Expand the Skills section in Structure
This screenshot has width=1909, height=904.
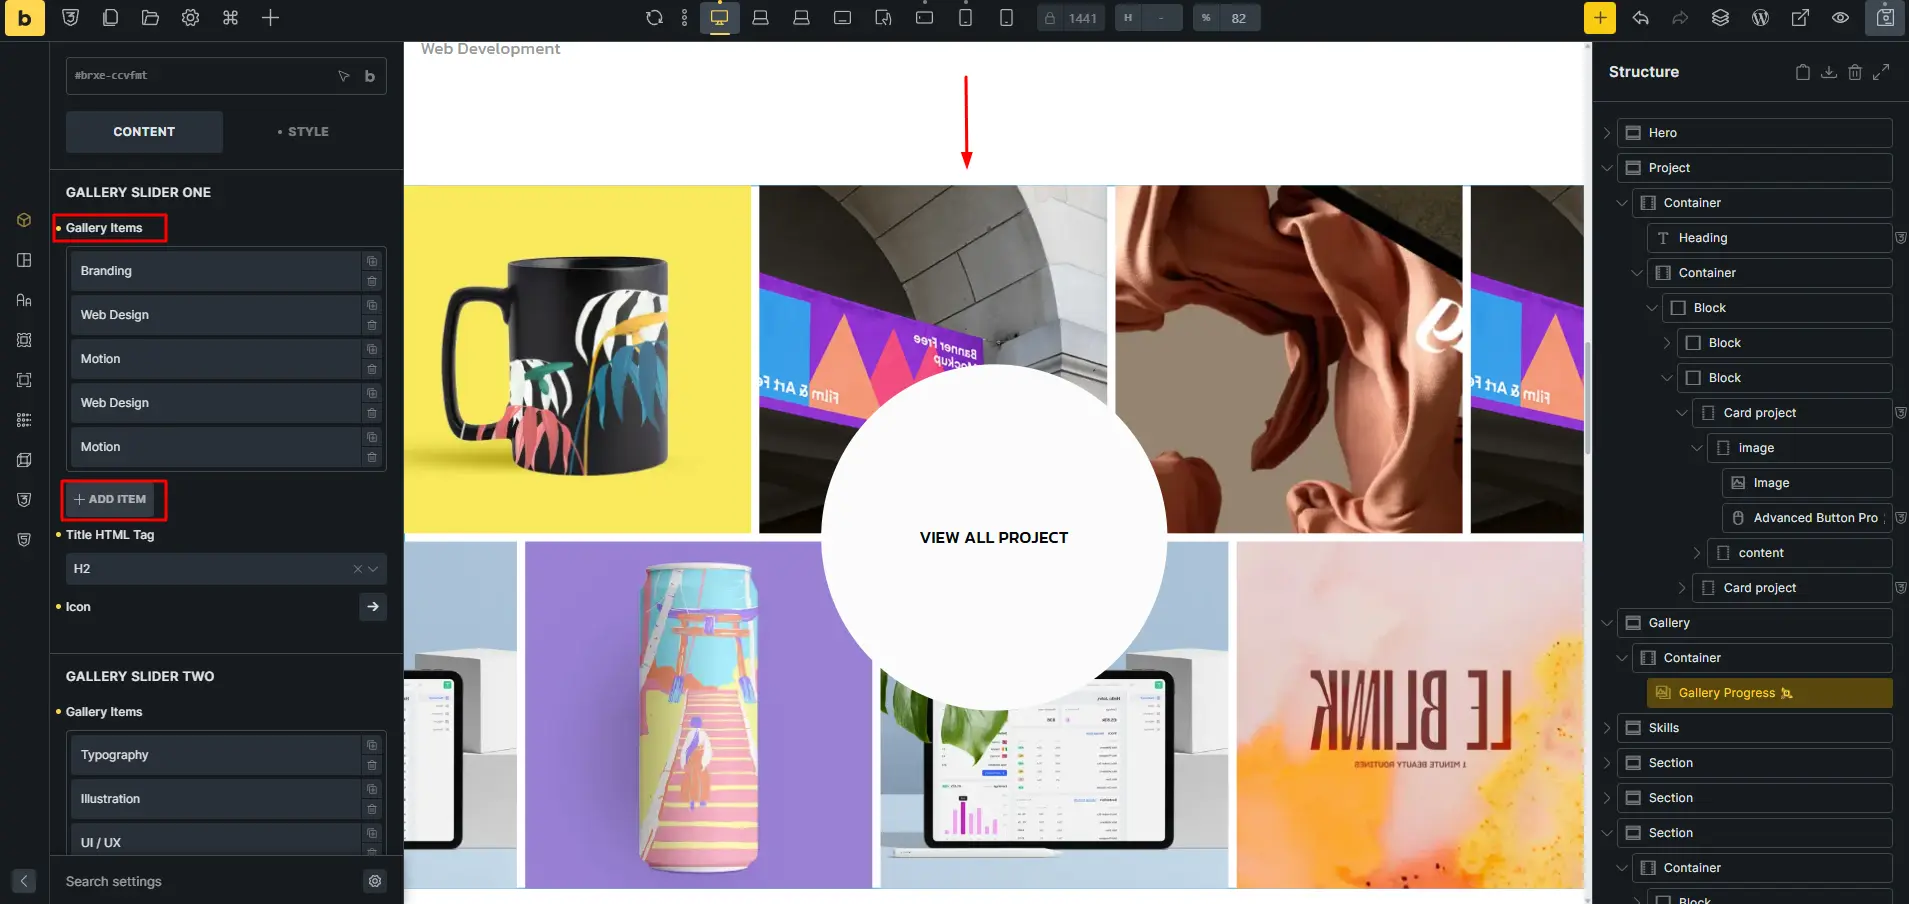pyautogui.click(x=1606, y=728)
